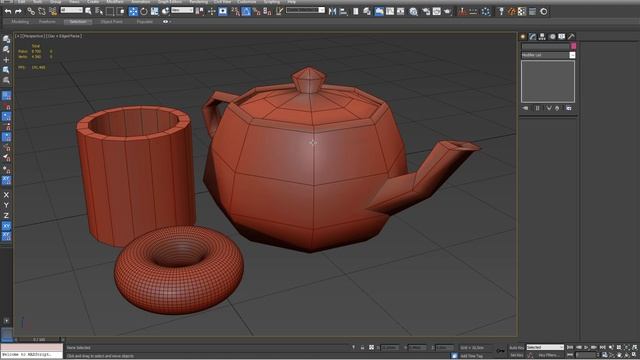This screenshot has height=360, width=640.
Task: Open Render Setup from toolbar
Action: (x=426, y=11)
